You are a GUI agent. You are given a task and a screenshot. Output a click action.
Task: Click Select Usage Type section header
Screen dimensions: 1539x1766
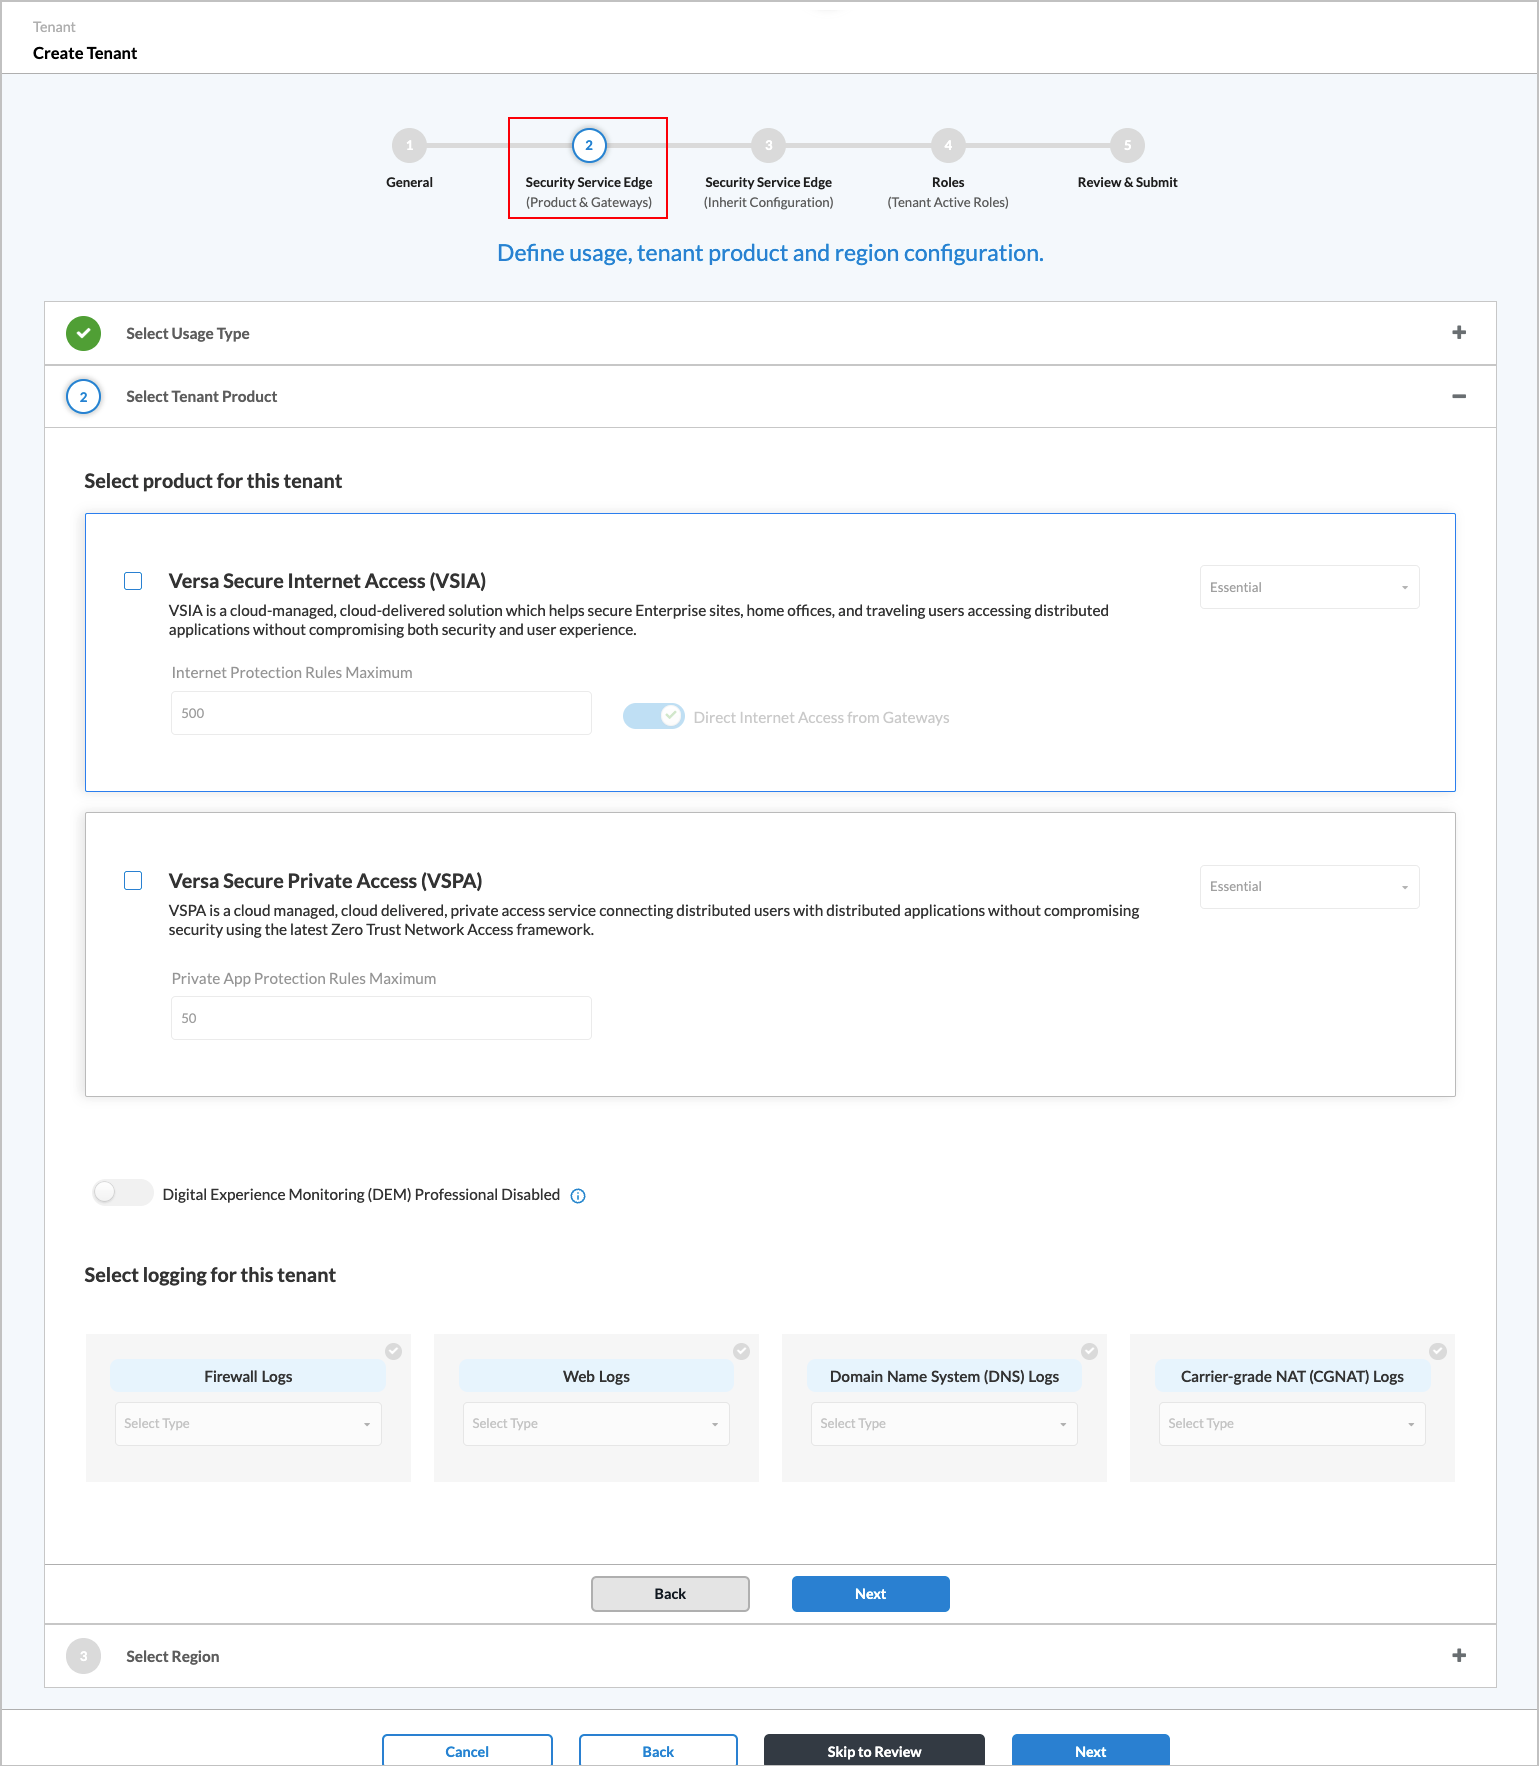tap(770, 333)
